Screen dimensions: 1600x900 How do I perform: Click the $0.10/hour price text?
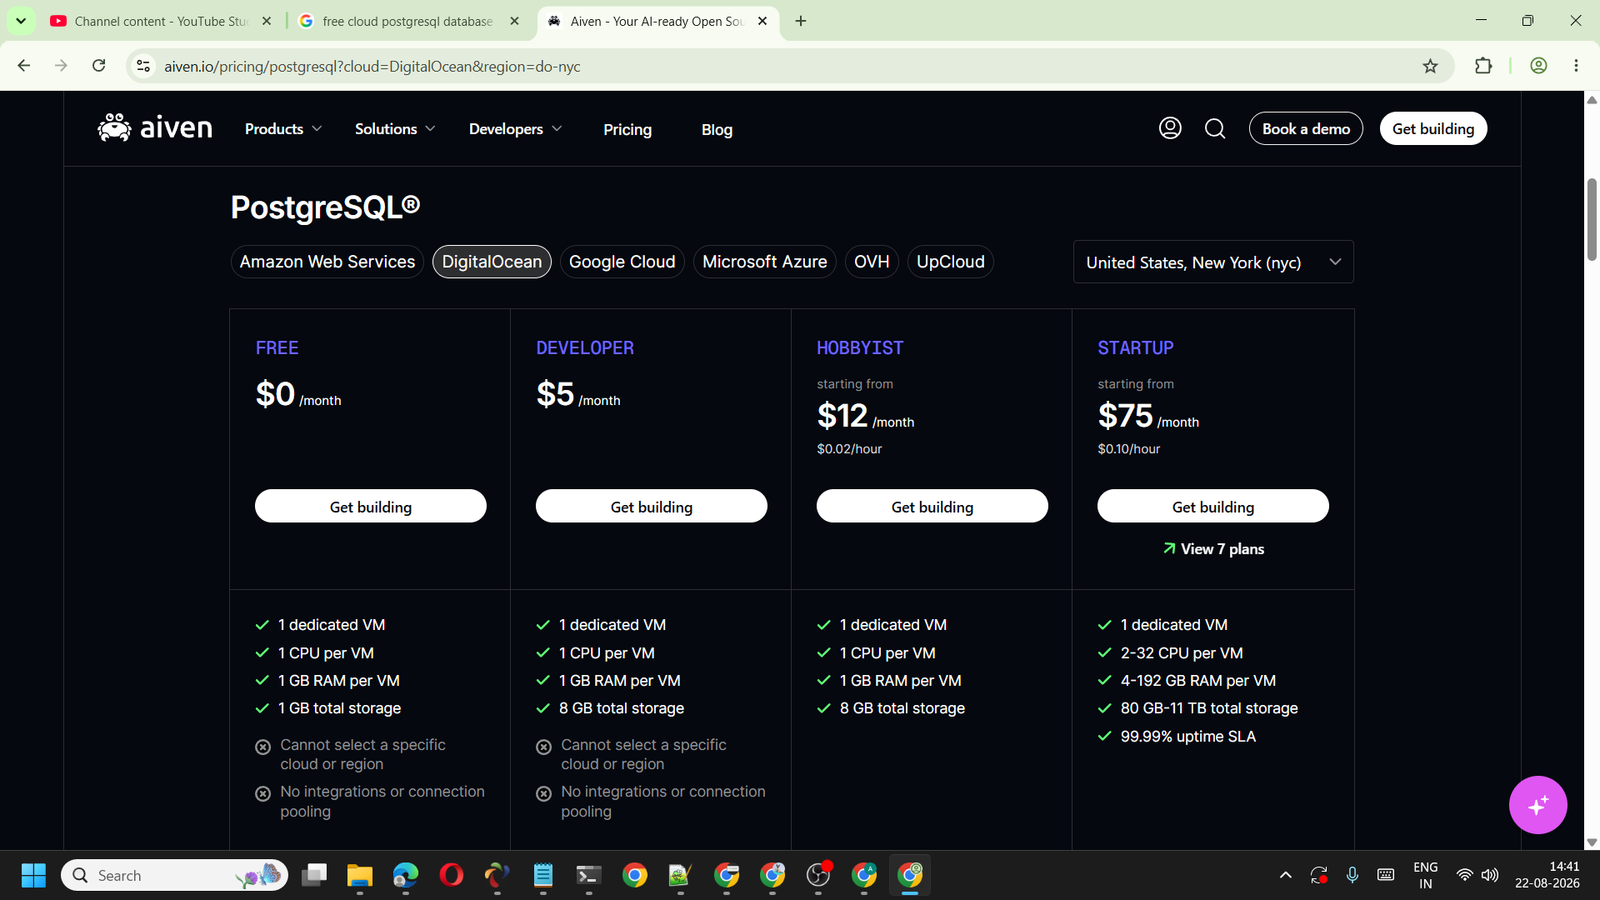click(x=1129, y=449)
